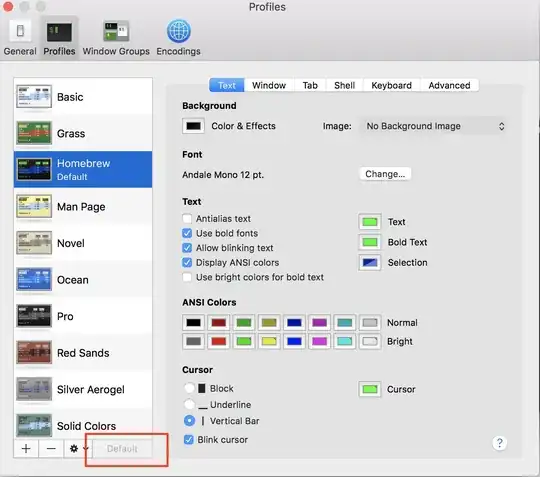This screenshot has width=540, height=477.
Task: Choose the Red Sands profile
Action: point(83,353)
